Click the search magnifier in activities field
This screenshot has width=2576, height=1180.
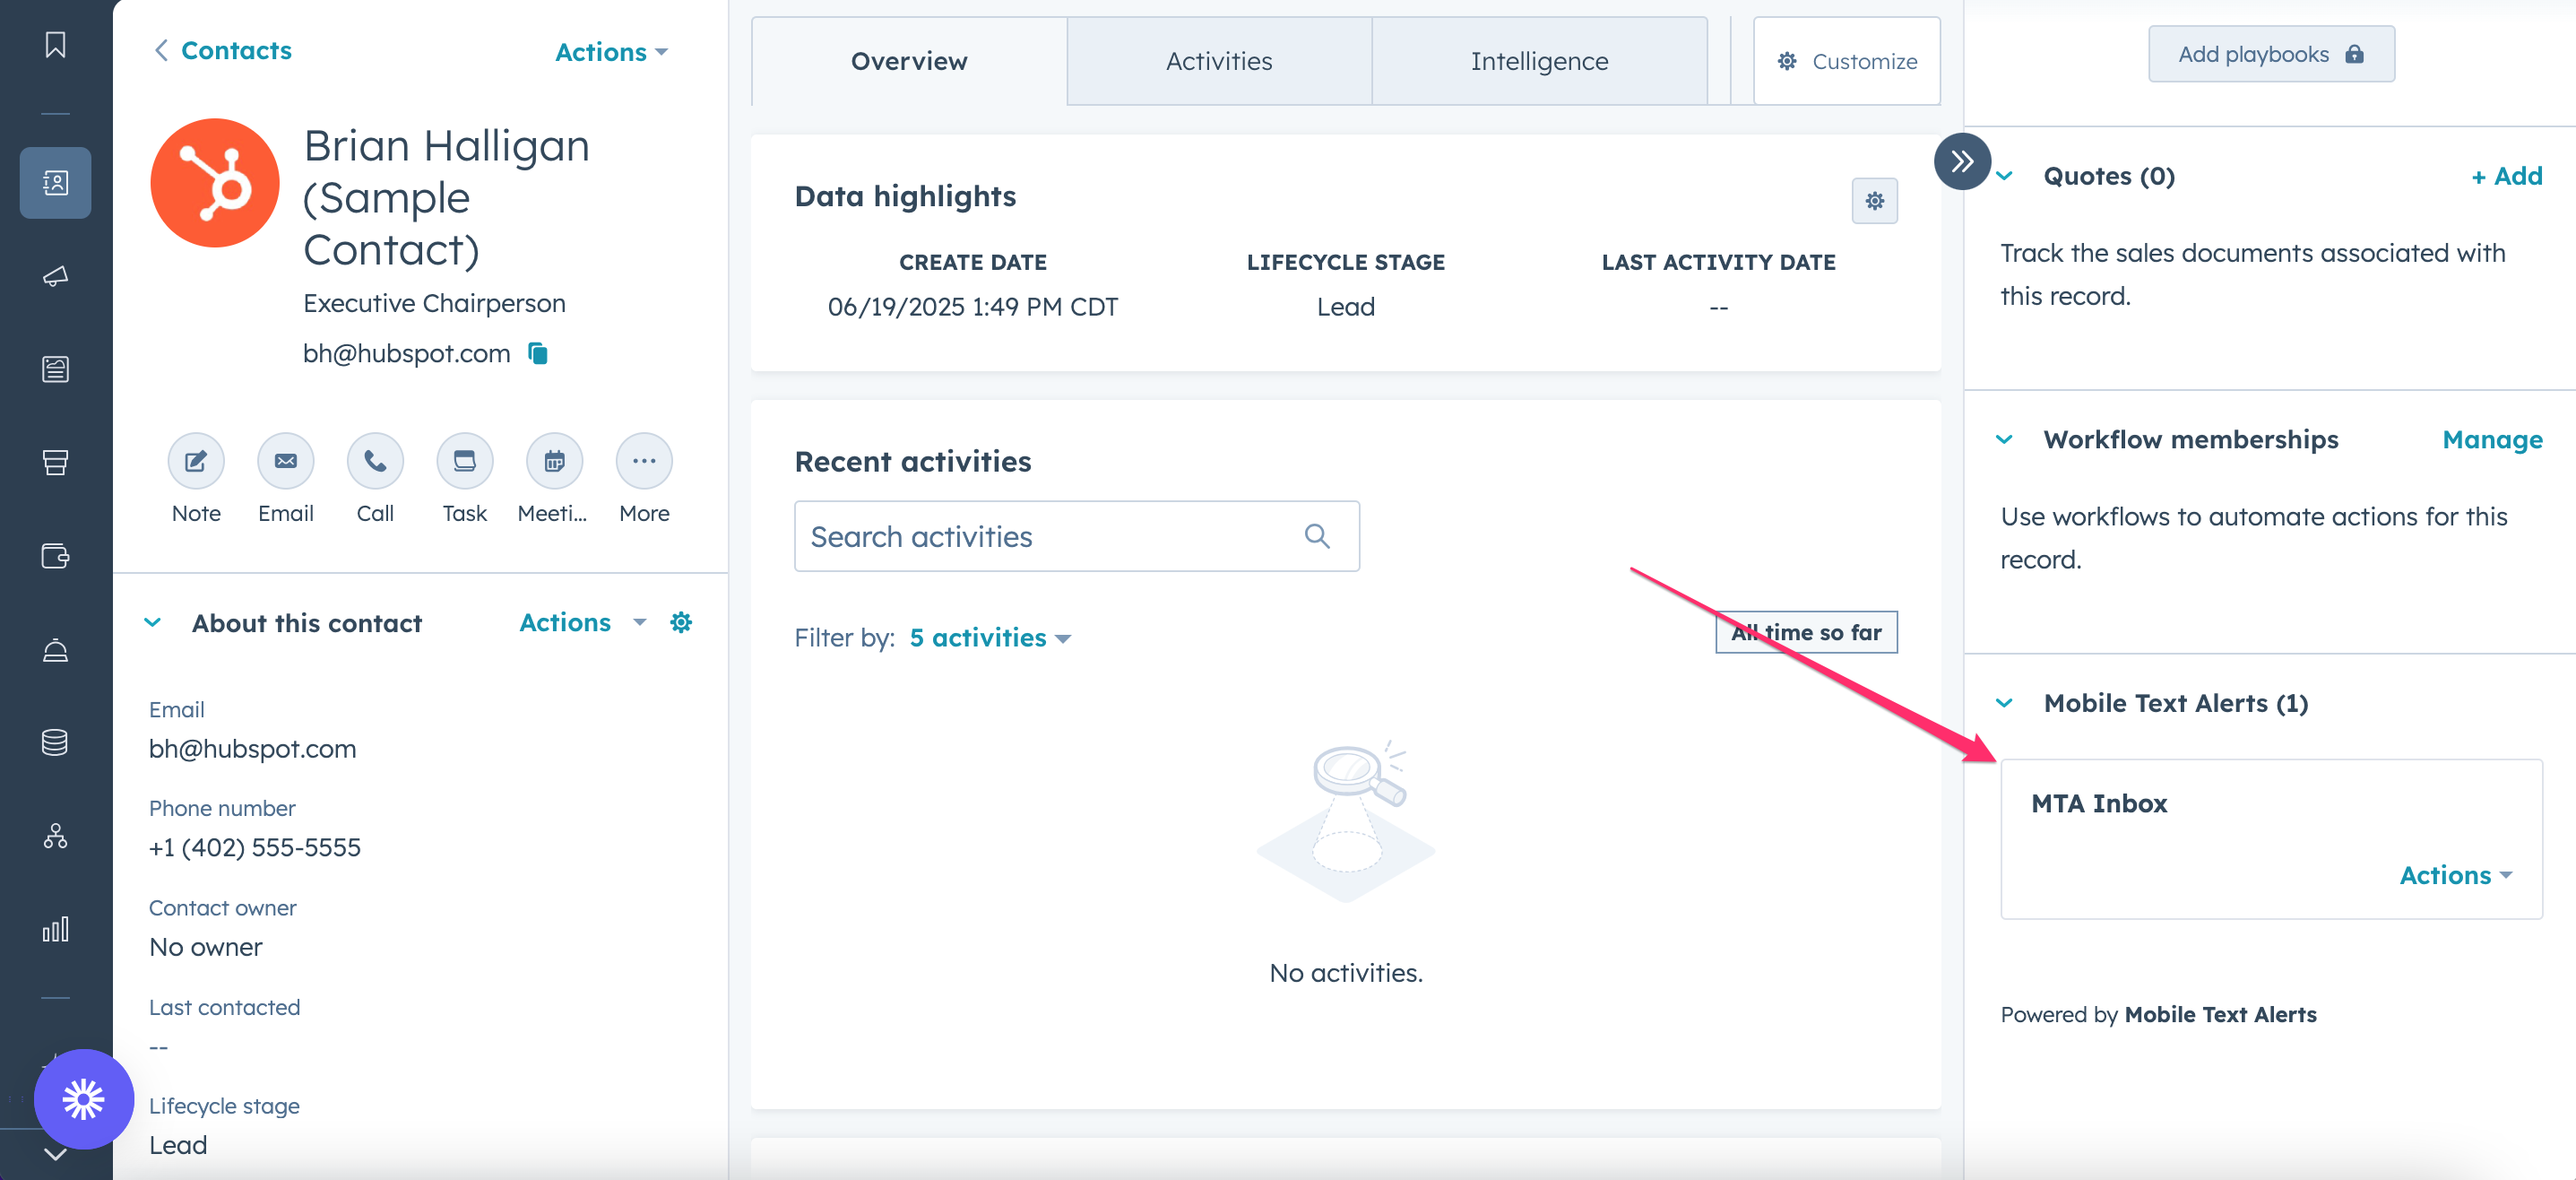(x=1317, y=536)
